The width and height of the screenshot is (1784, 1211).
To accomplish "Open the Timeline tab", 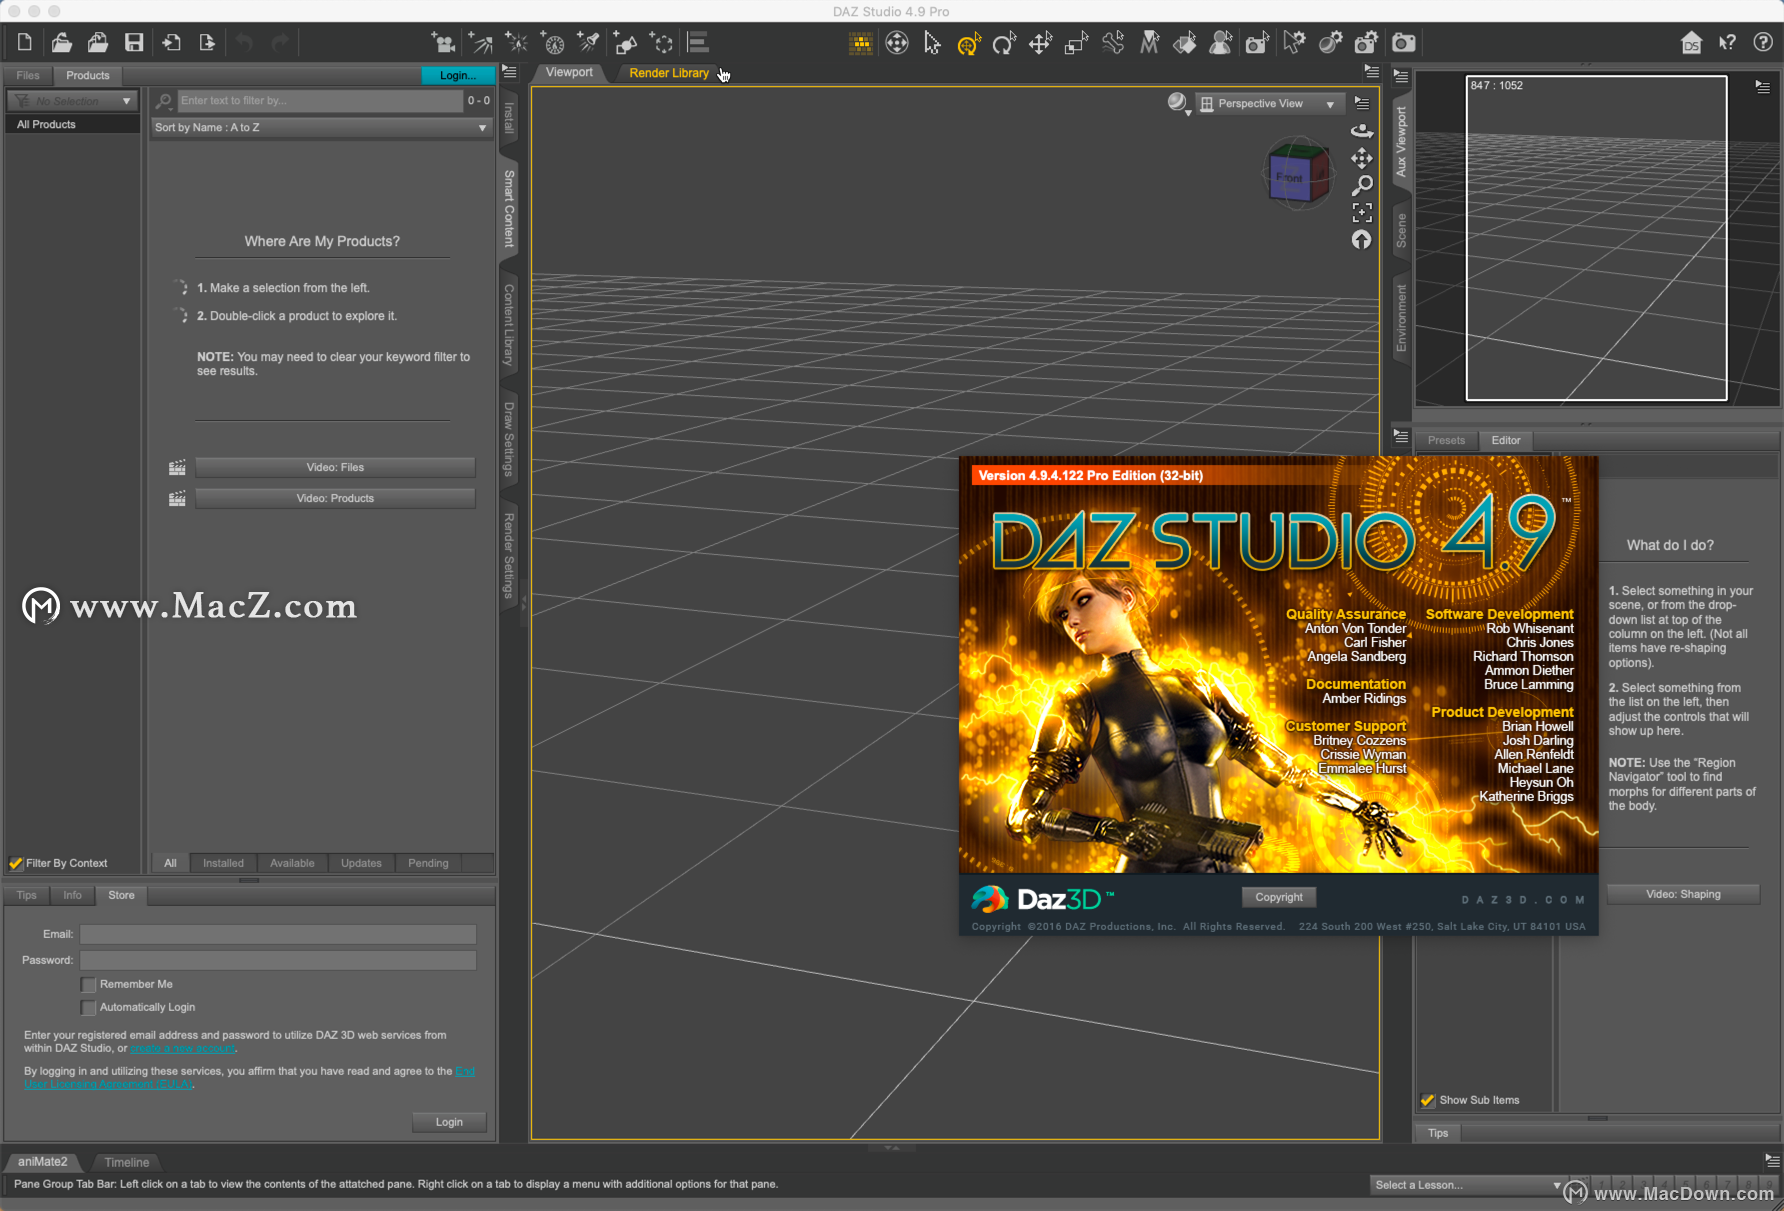I will 127,1162.
